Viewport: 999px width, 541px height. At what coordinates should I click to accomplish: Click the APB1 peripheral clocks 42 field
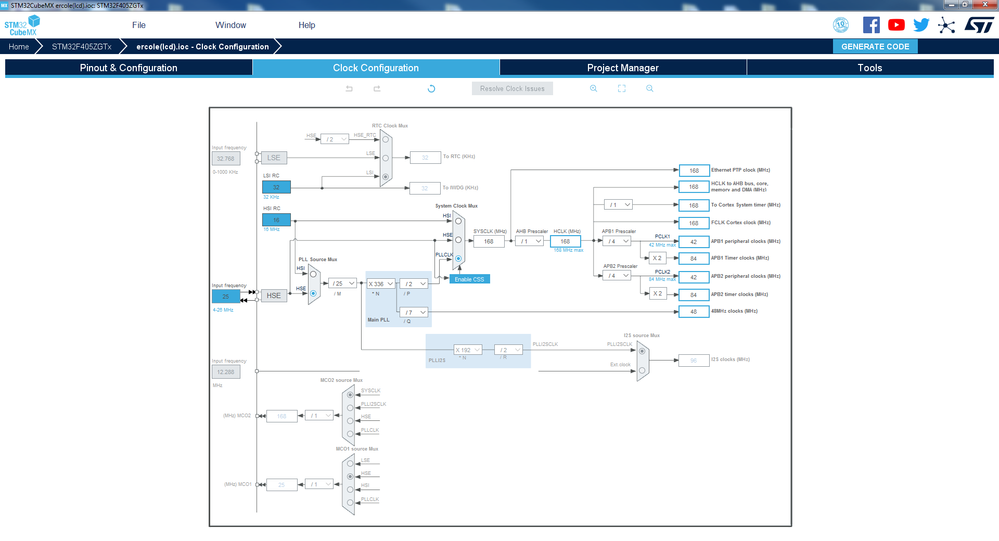pos(694,242)
